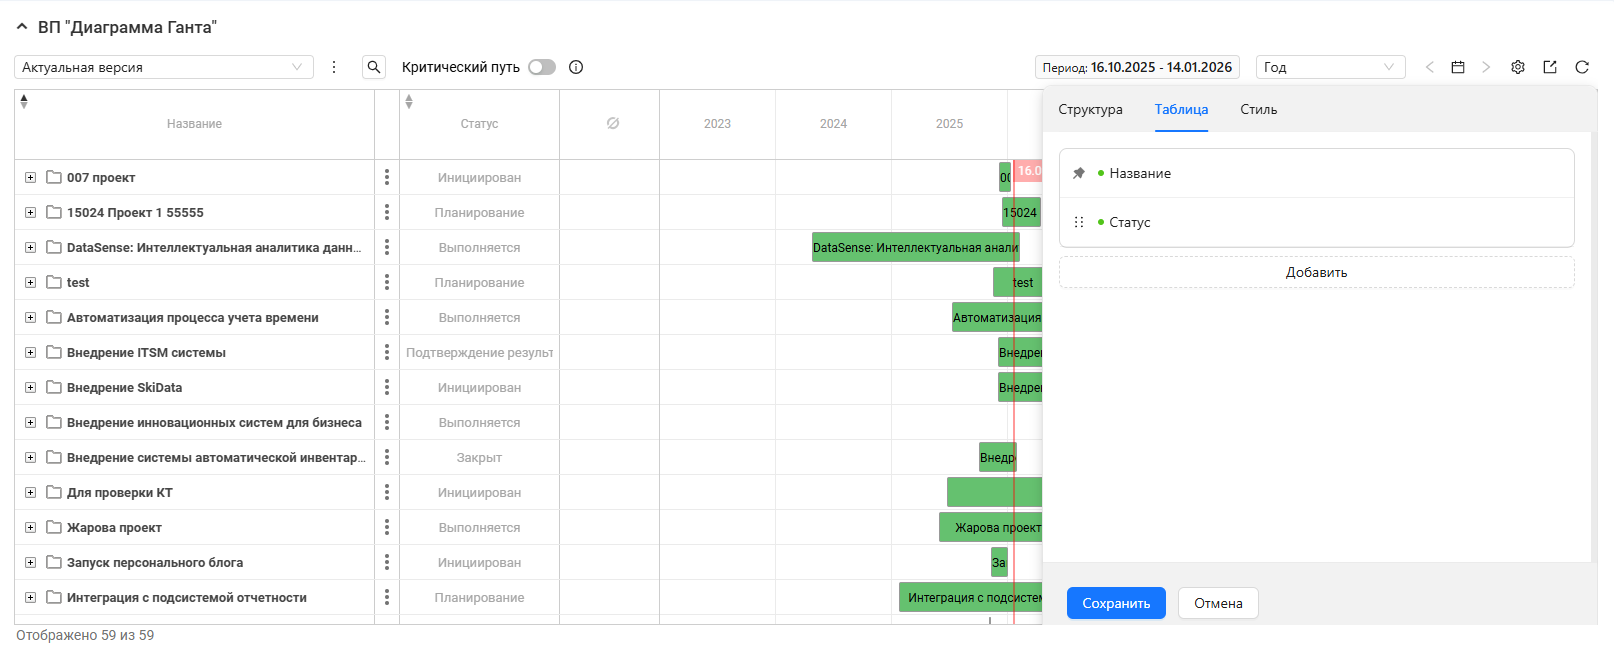Viewport: 1614px width, 657px height.
Task: Click the Сохранить button
Action: [x=1116, y=603]
